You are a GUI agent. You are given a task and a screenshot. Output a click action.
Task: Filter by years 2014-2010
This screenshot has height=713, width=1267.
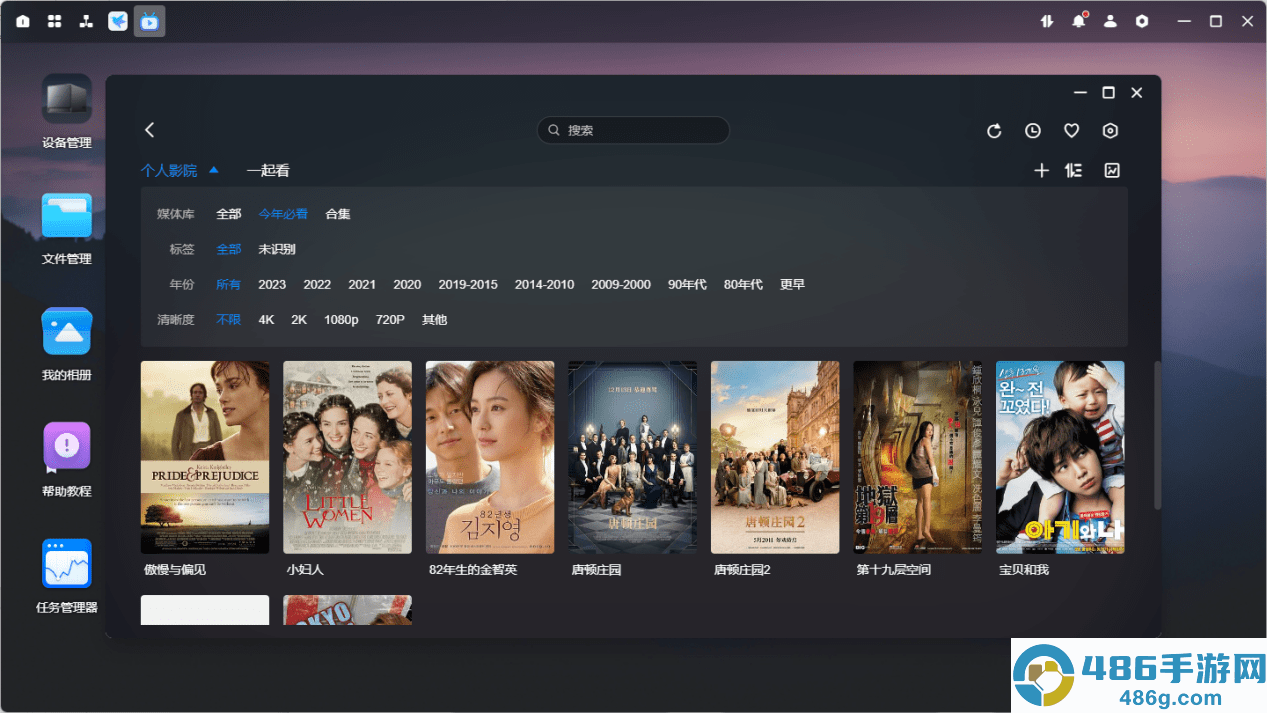545,285
